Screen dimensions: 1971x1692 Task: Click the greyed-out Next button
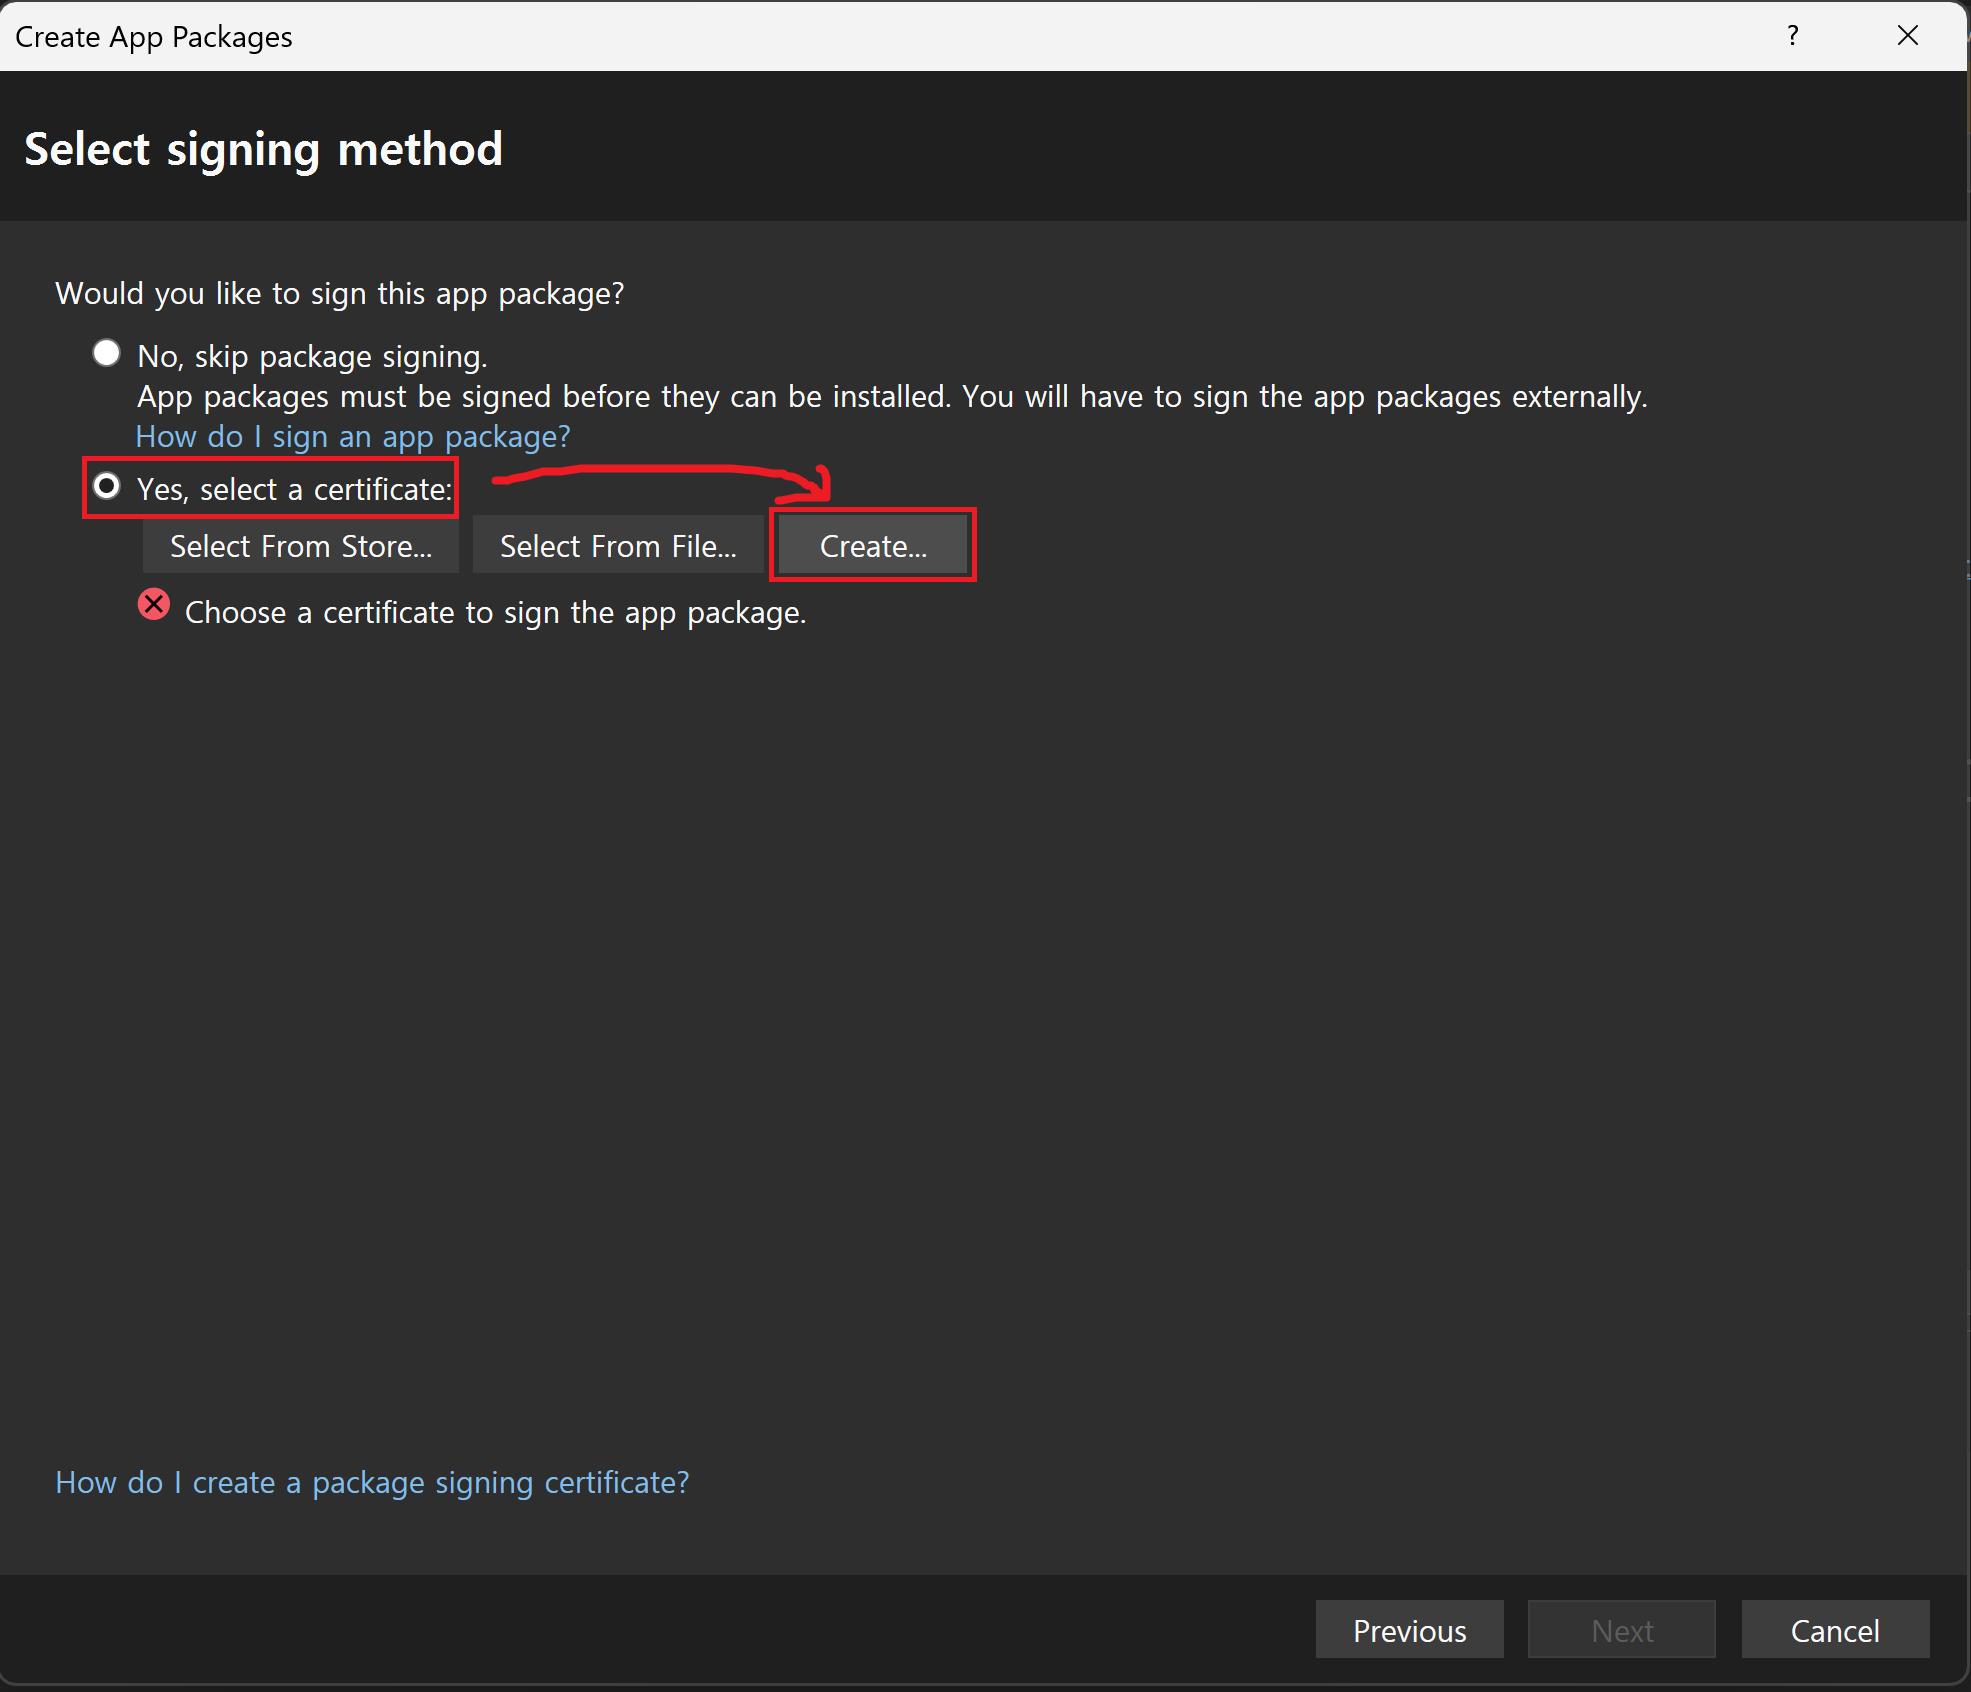pyautogui.click(x=1621, y=1630)
